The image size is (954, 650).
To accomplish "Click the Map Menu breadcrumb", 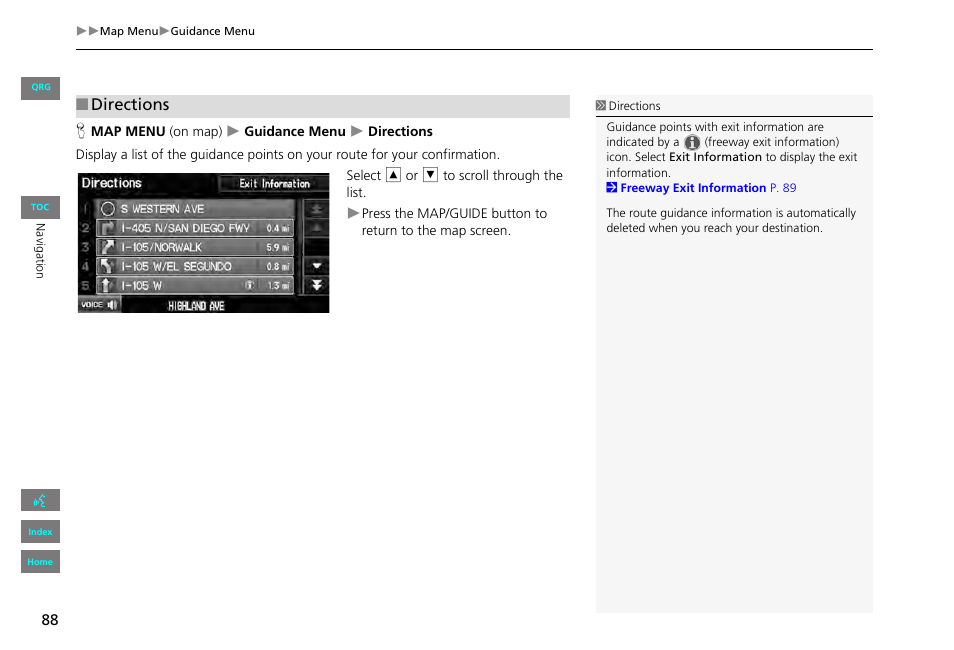I will click(x=128, y=31).
